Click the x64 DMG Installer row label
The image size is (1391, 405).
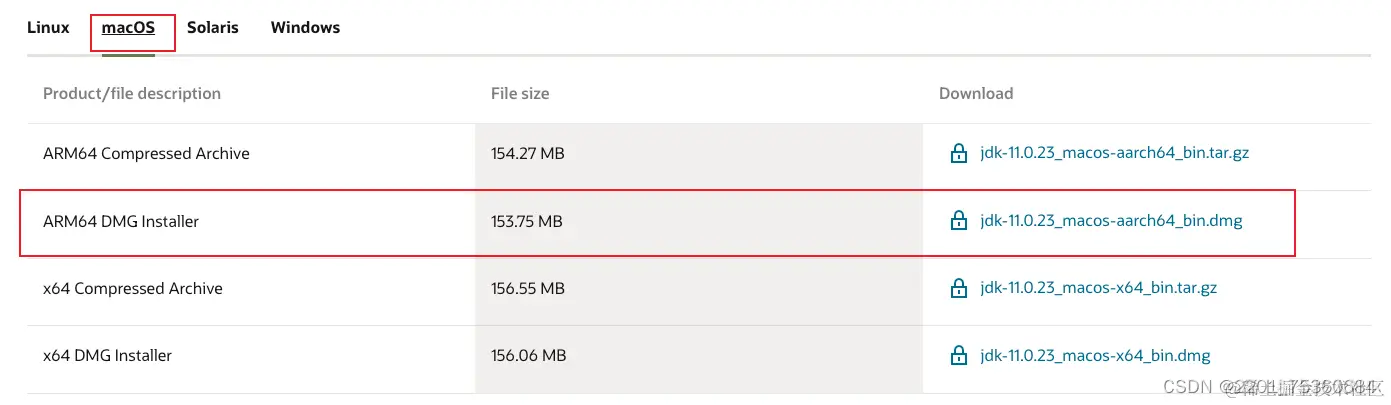tap(108, 355)
